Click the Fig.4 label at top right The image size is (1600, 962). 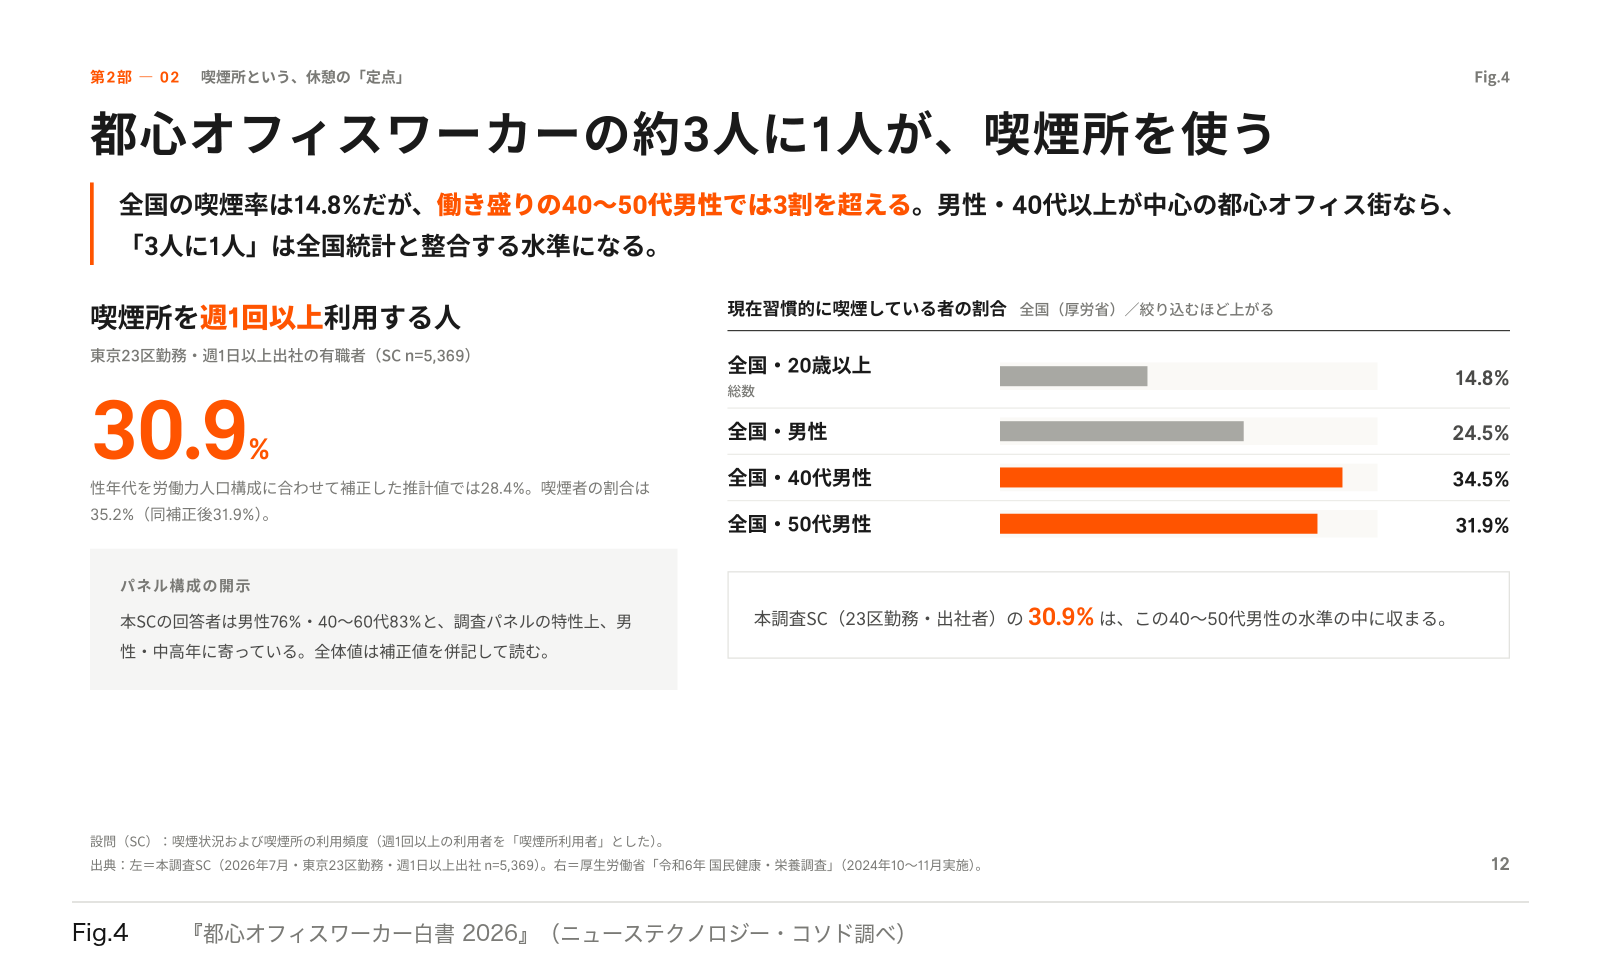coord(1491,77)
